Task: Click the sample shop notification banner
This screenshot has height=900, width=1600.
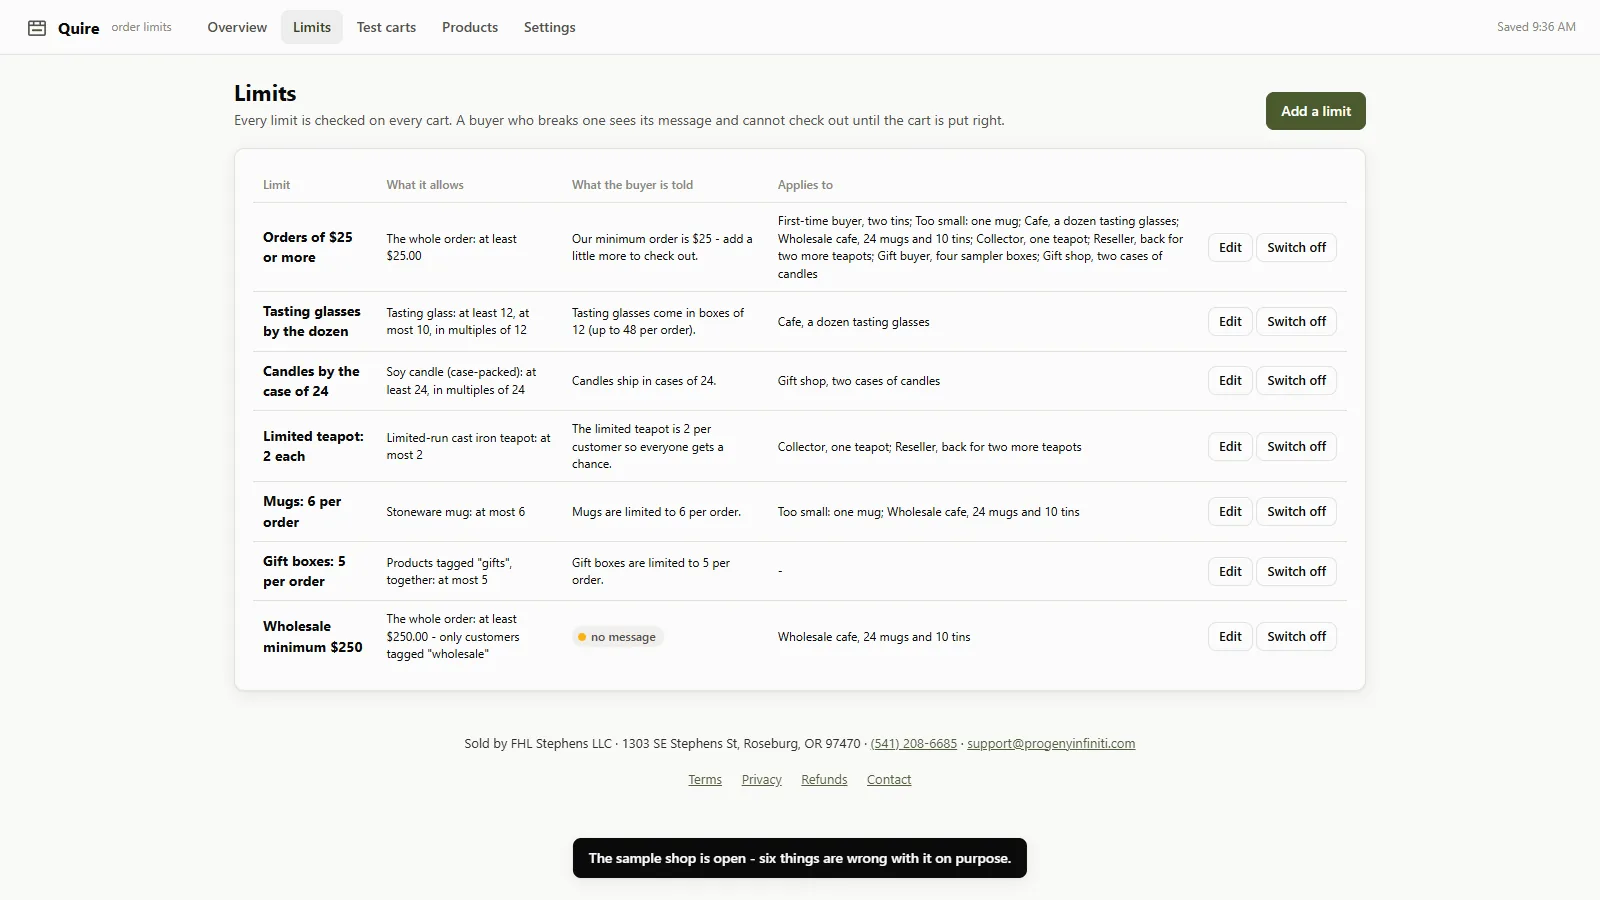Action: (800, 858)
